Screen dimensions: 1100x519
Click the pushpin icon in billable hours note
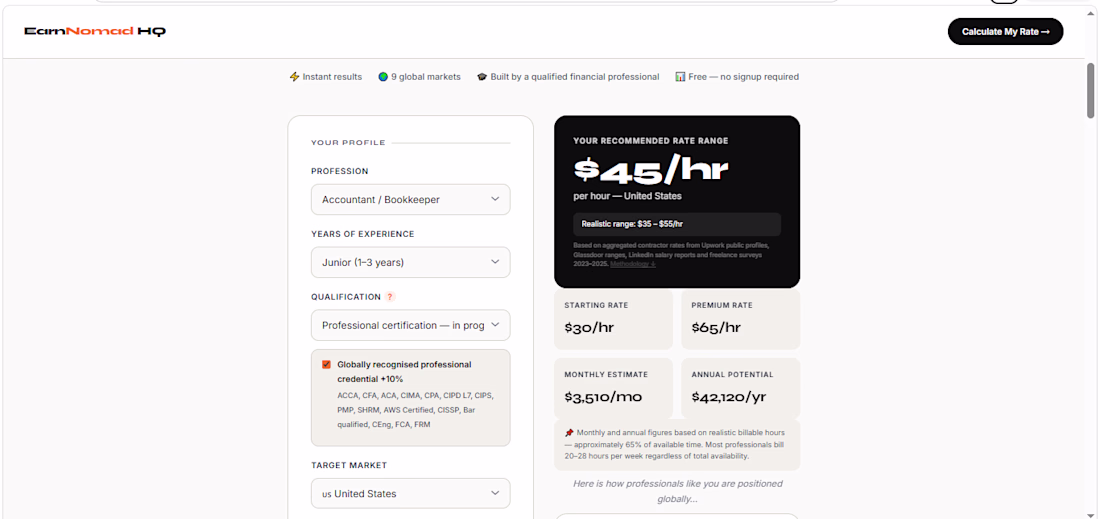click(x=569, y=433)
